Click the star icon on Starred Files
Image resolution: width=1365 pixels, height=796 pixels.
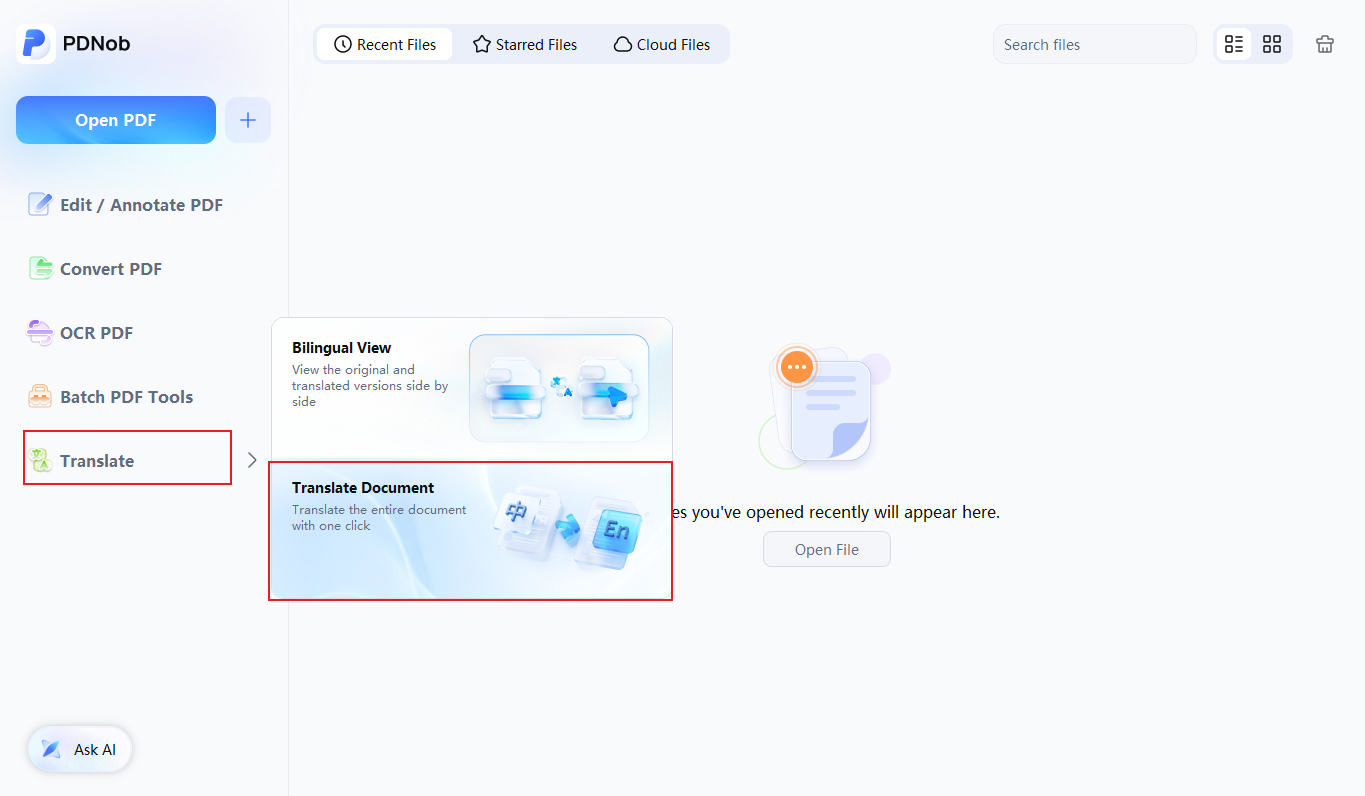click(x=482, y=45)
